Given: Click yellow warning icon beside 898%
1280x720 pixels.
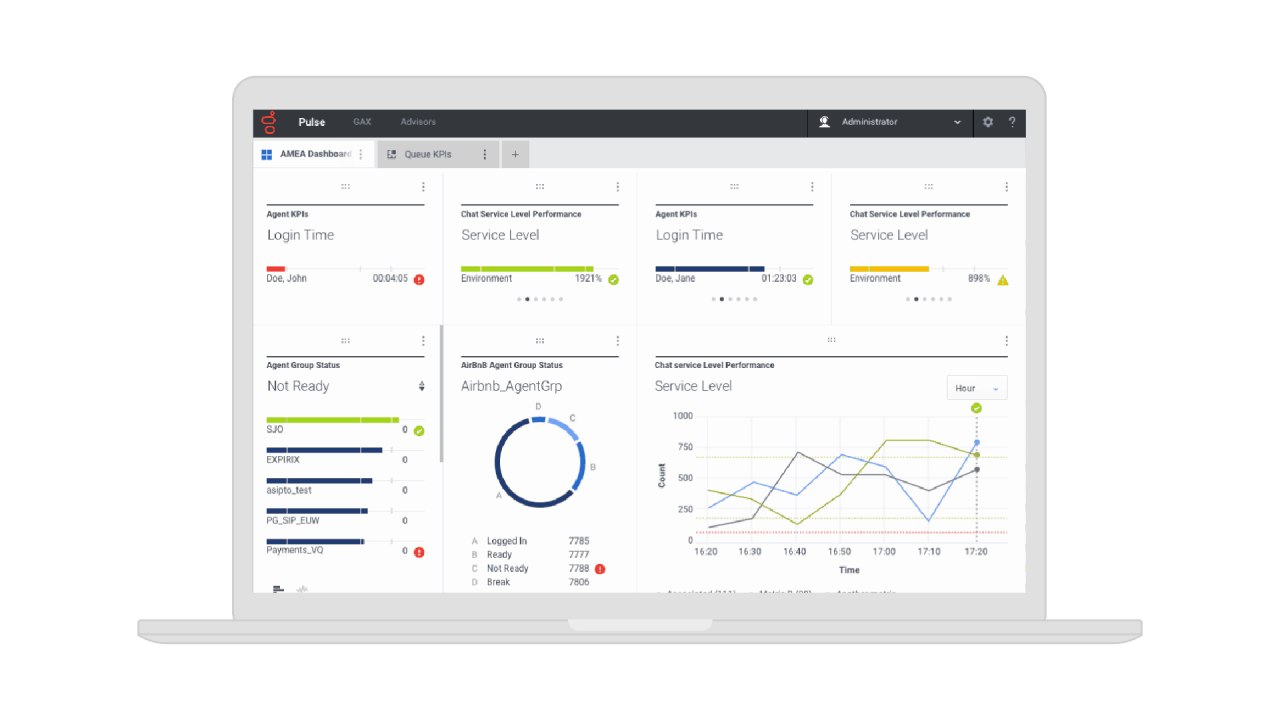Looking at the screenshot, I should click(1003, 280).
